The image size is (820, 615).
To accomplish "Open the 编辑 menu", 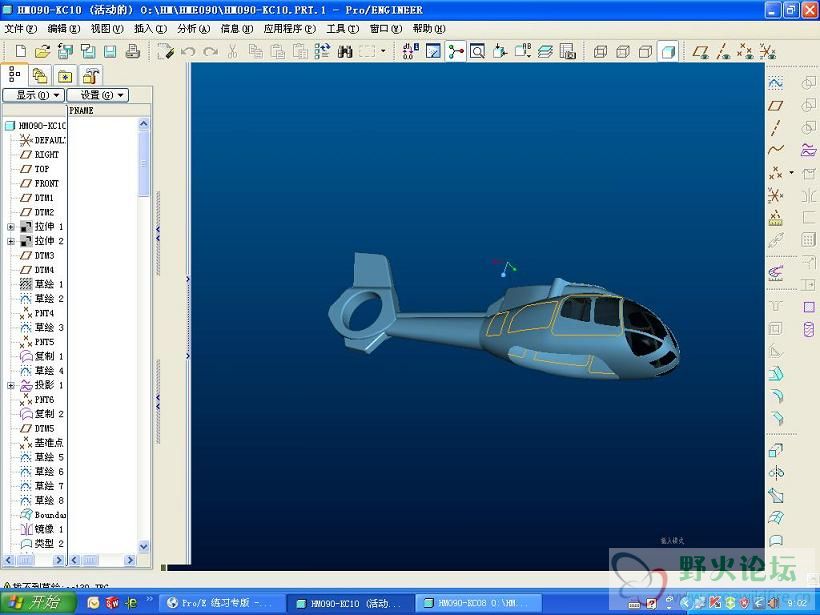I will tap(64, 29).
